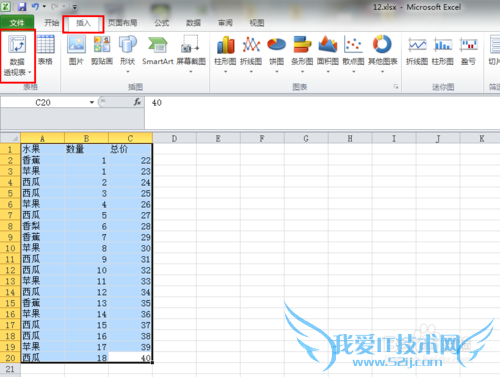The image size is (500, 377).
Task: Switch to the Home (开始) tab
Action: (x=52, y=23)
